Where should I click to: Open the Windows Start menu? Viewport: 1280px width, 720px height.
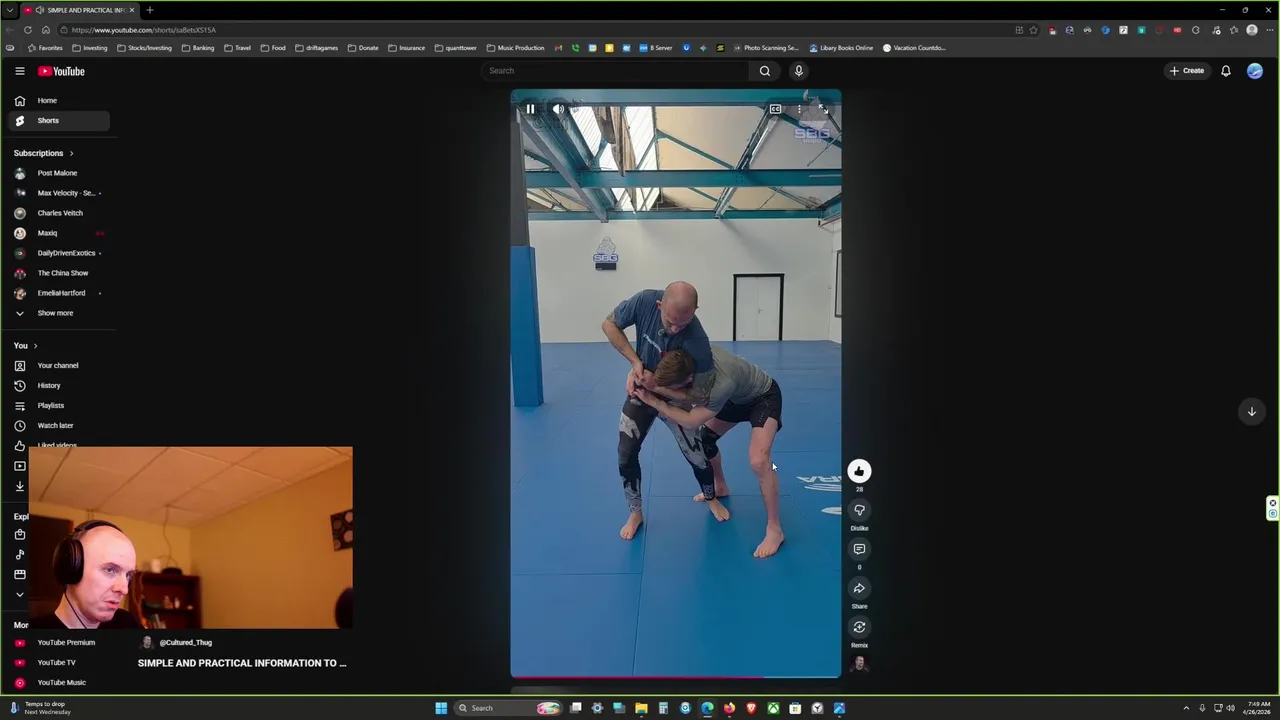coord(441,708)
